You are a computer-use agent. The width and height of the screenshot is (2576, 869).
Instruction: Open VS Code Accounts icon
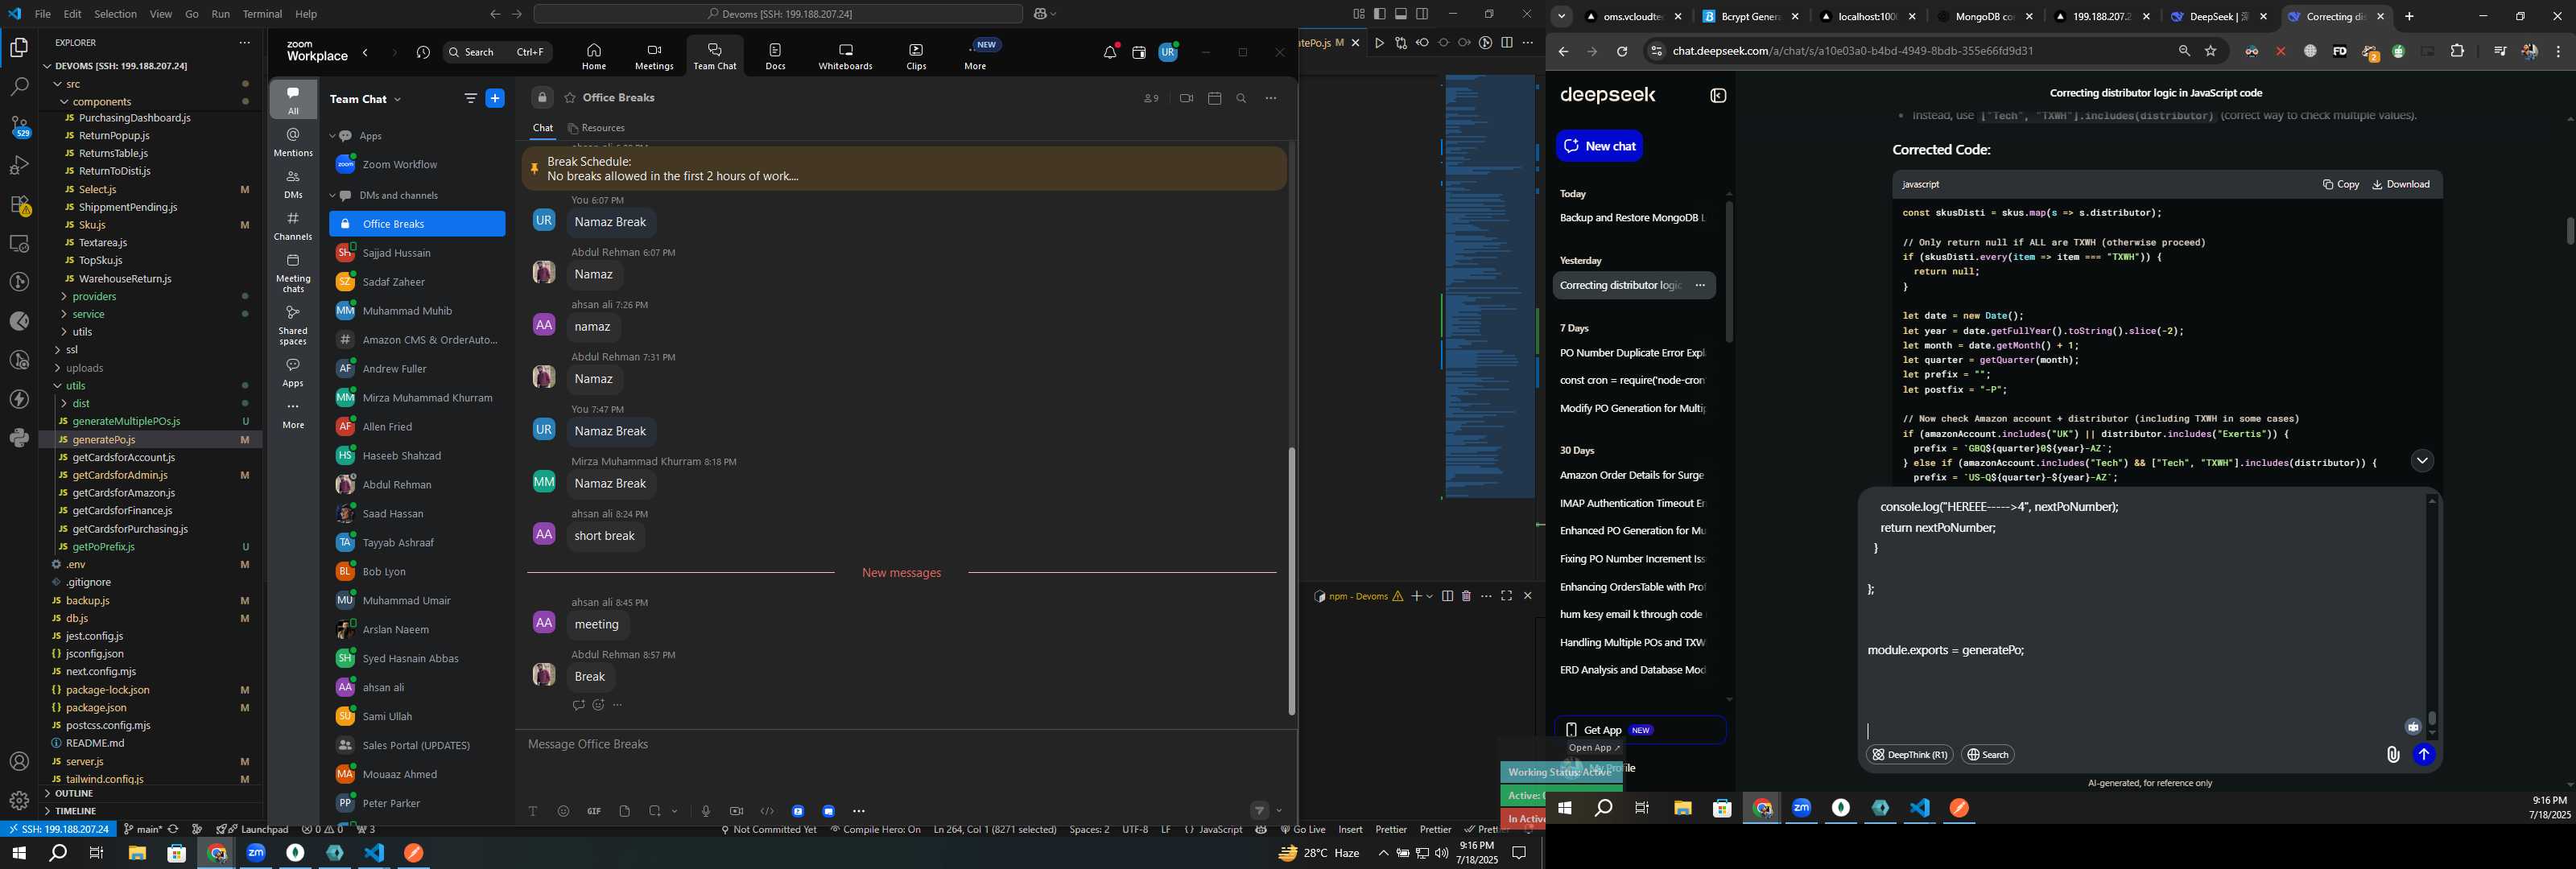[x=19, y=762]
